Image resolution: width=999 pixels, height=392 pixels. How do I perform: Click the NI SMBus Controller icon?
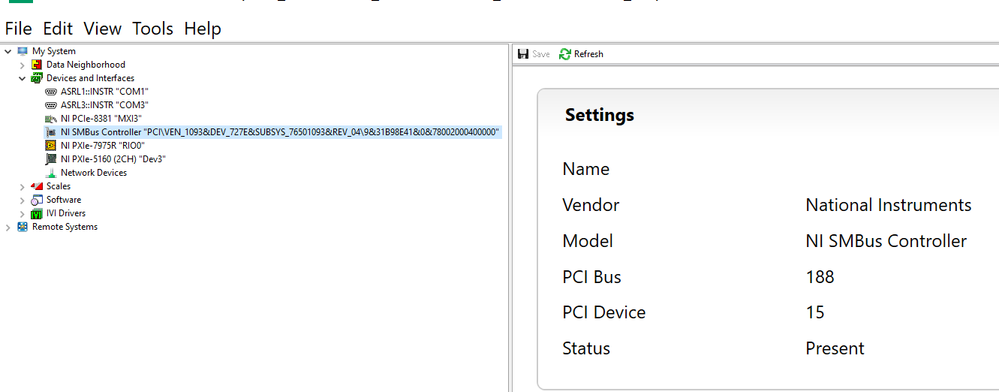pyautogui.click(x=51, y=132)
